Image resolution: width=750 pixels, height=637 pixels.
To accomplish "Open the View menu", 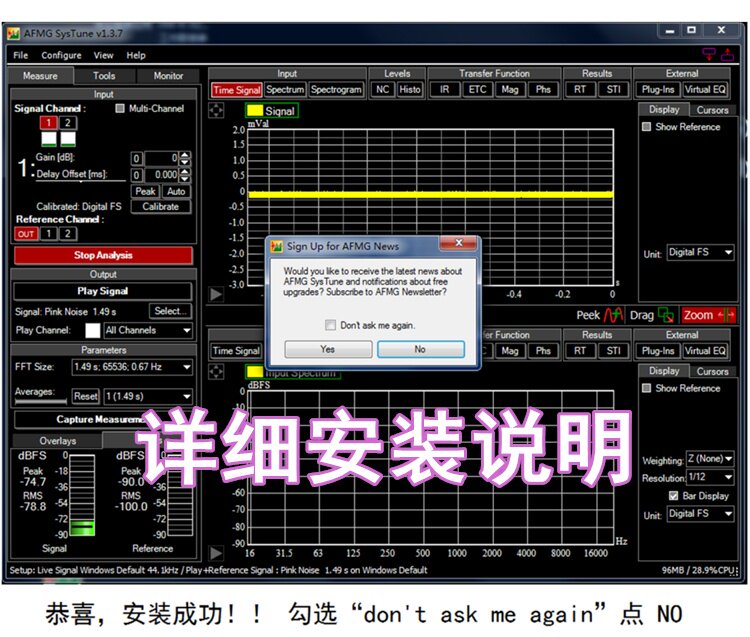I will click(x=103, y=55).
